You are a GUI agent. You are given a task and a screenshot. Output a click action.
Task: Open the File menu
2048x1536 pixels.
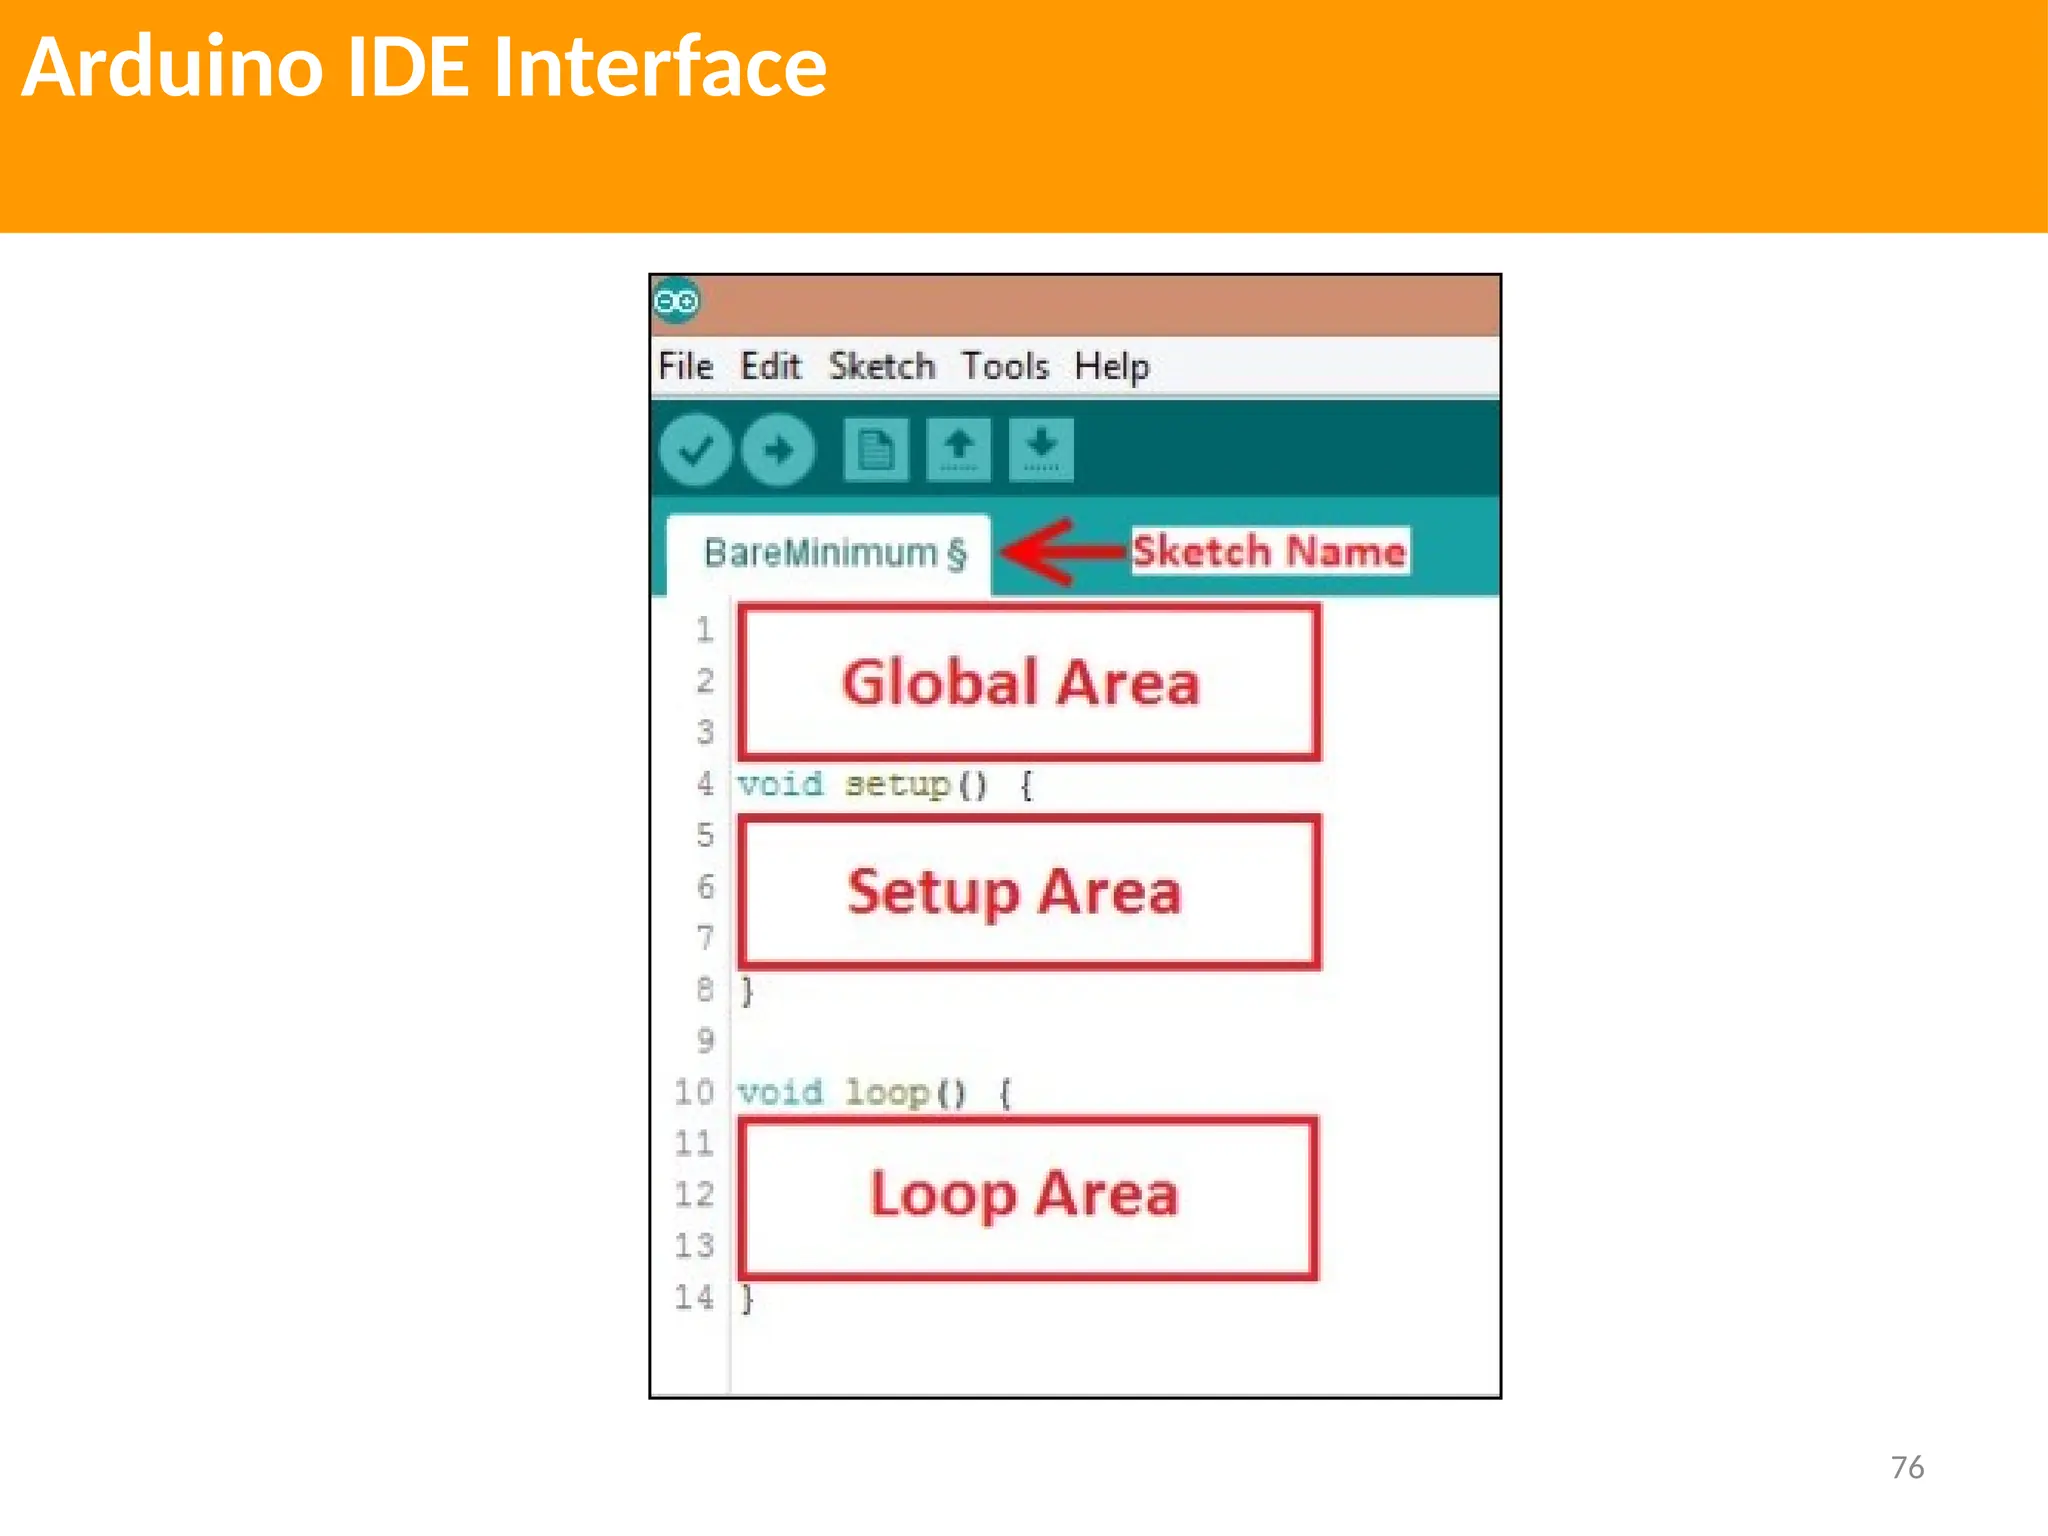[x=686, y=366]
